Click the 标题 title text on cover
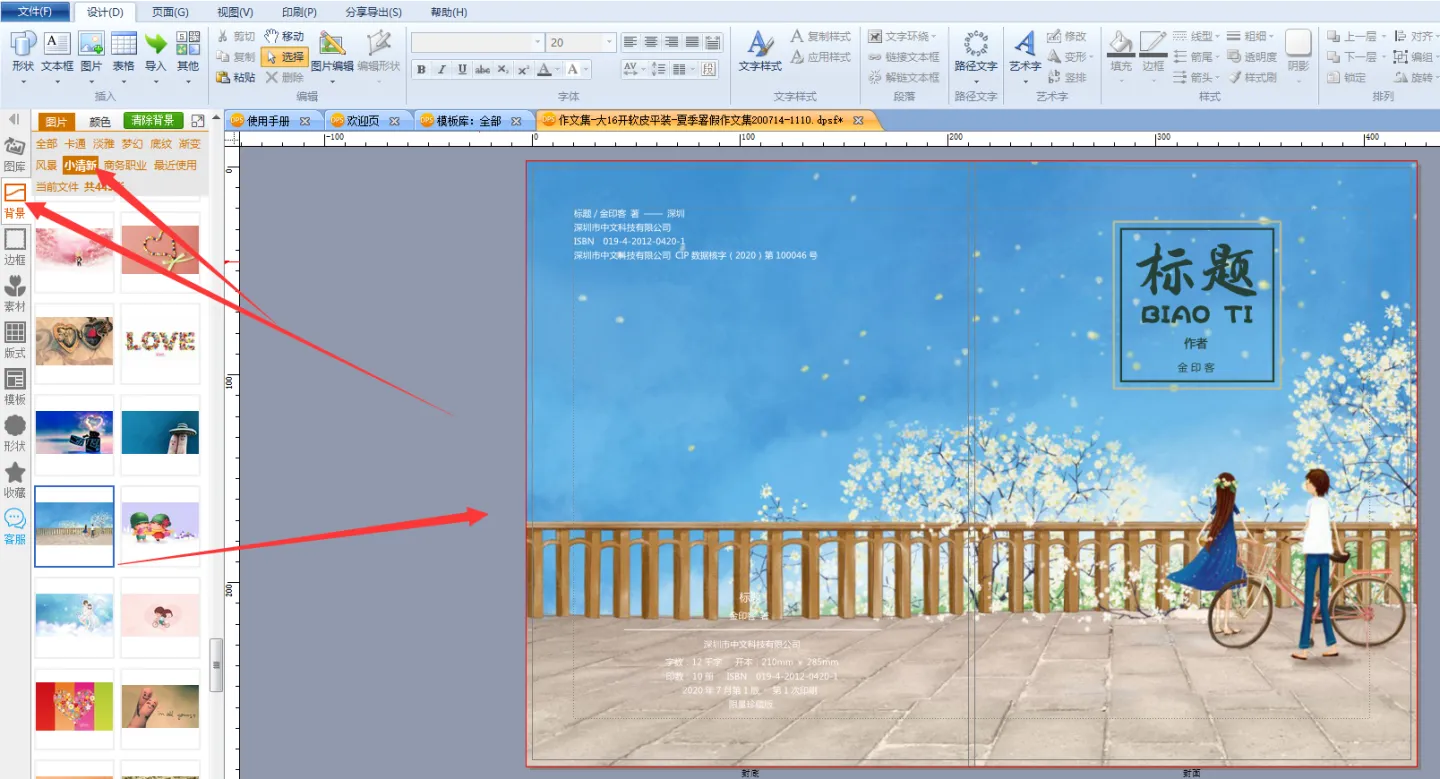The width and height of the screenshot is (1440, 779). [1196, 269]
